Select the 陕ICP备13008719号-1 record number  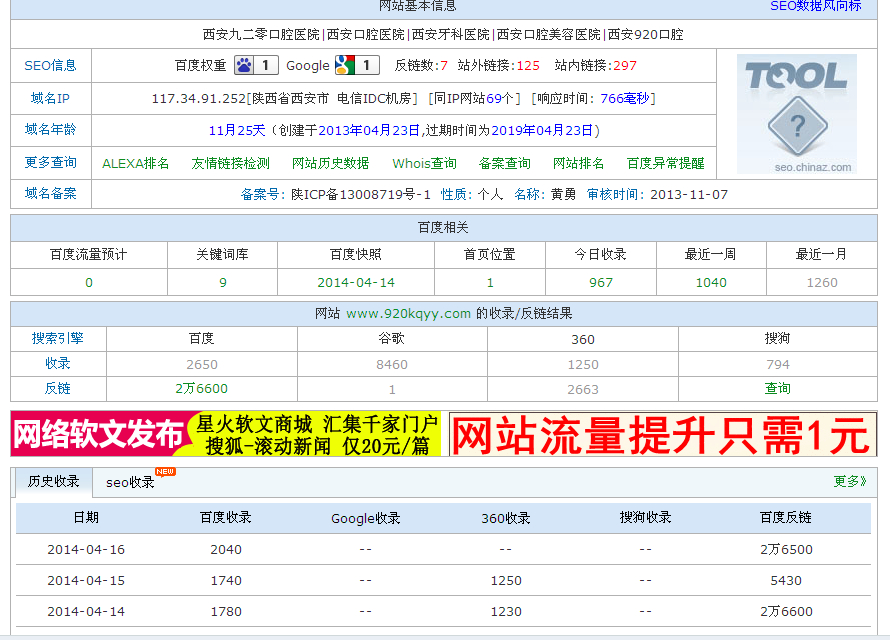click(361, 195)
